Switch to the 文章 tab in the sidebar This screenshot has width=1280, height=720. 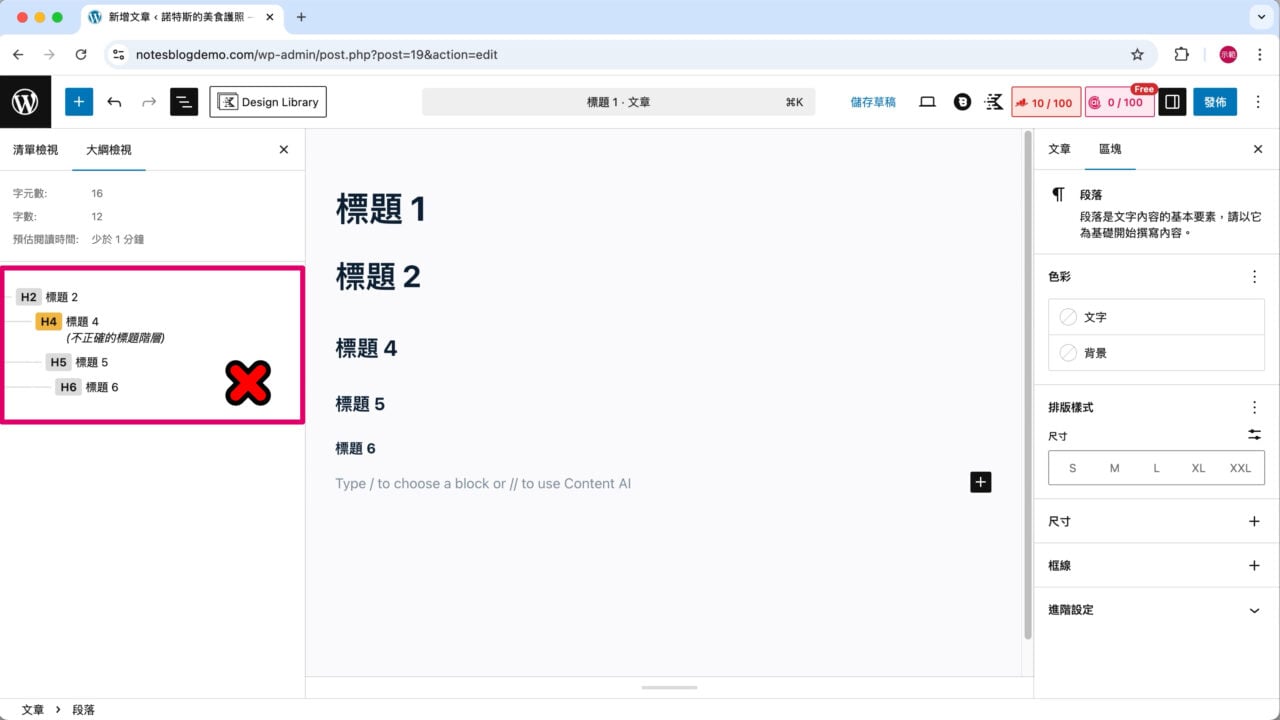click(x=1057, y=148)
